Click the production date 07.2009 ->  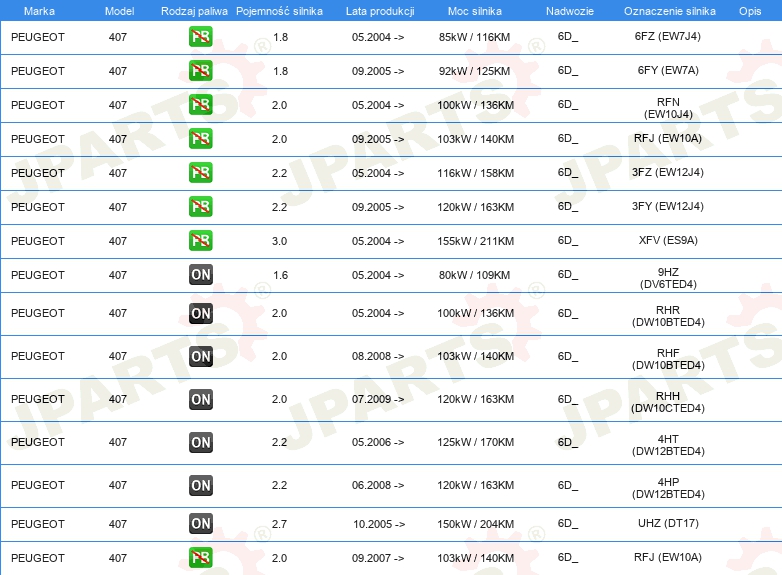[x=378, y=399]
